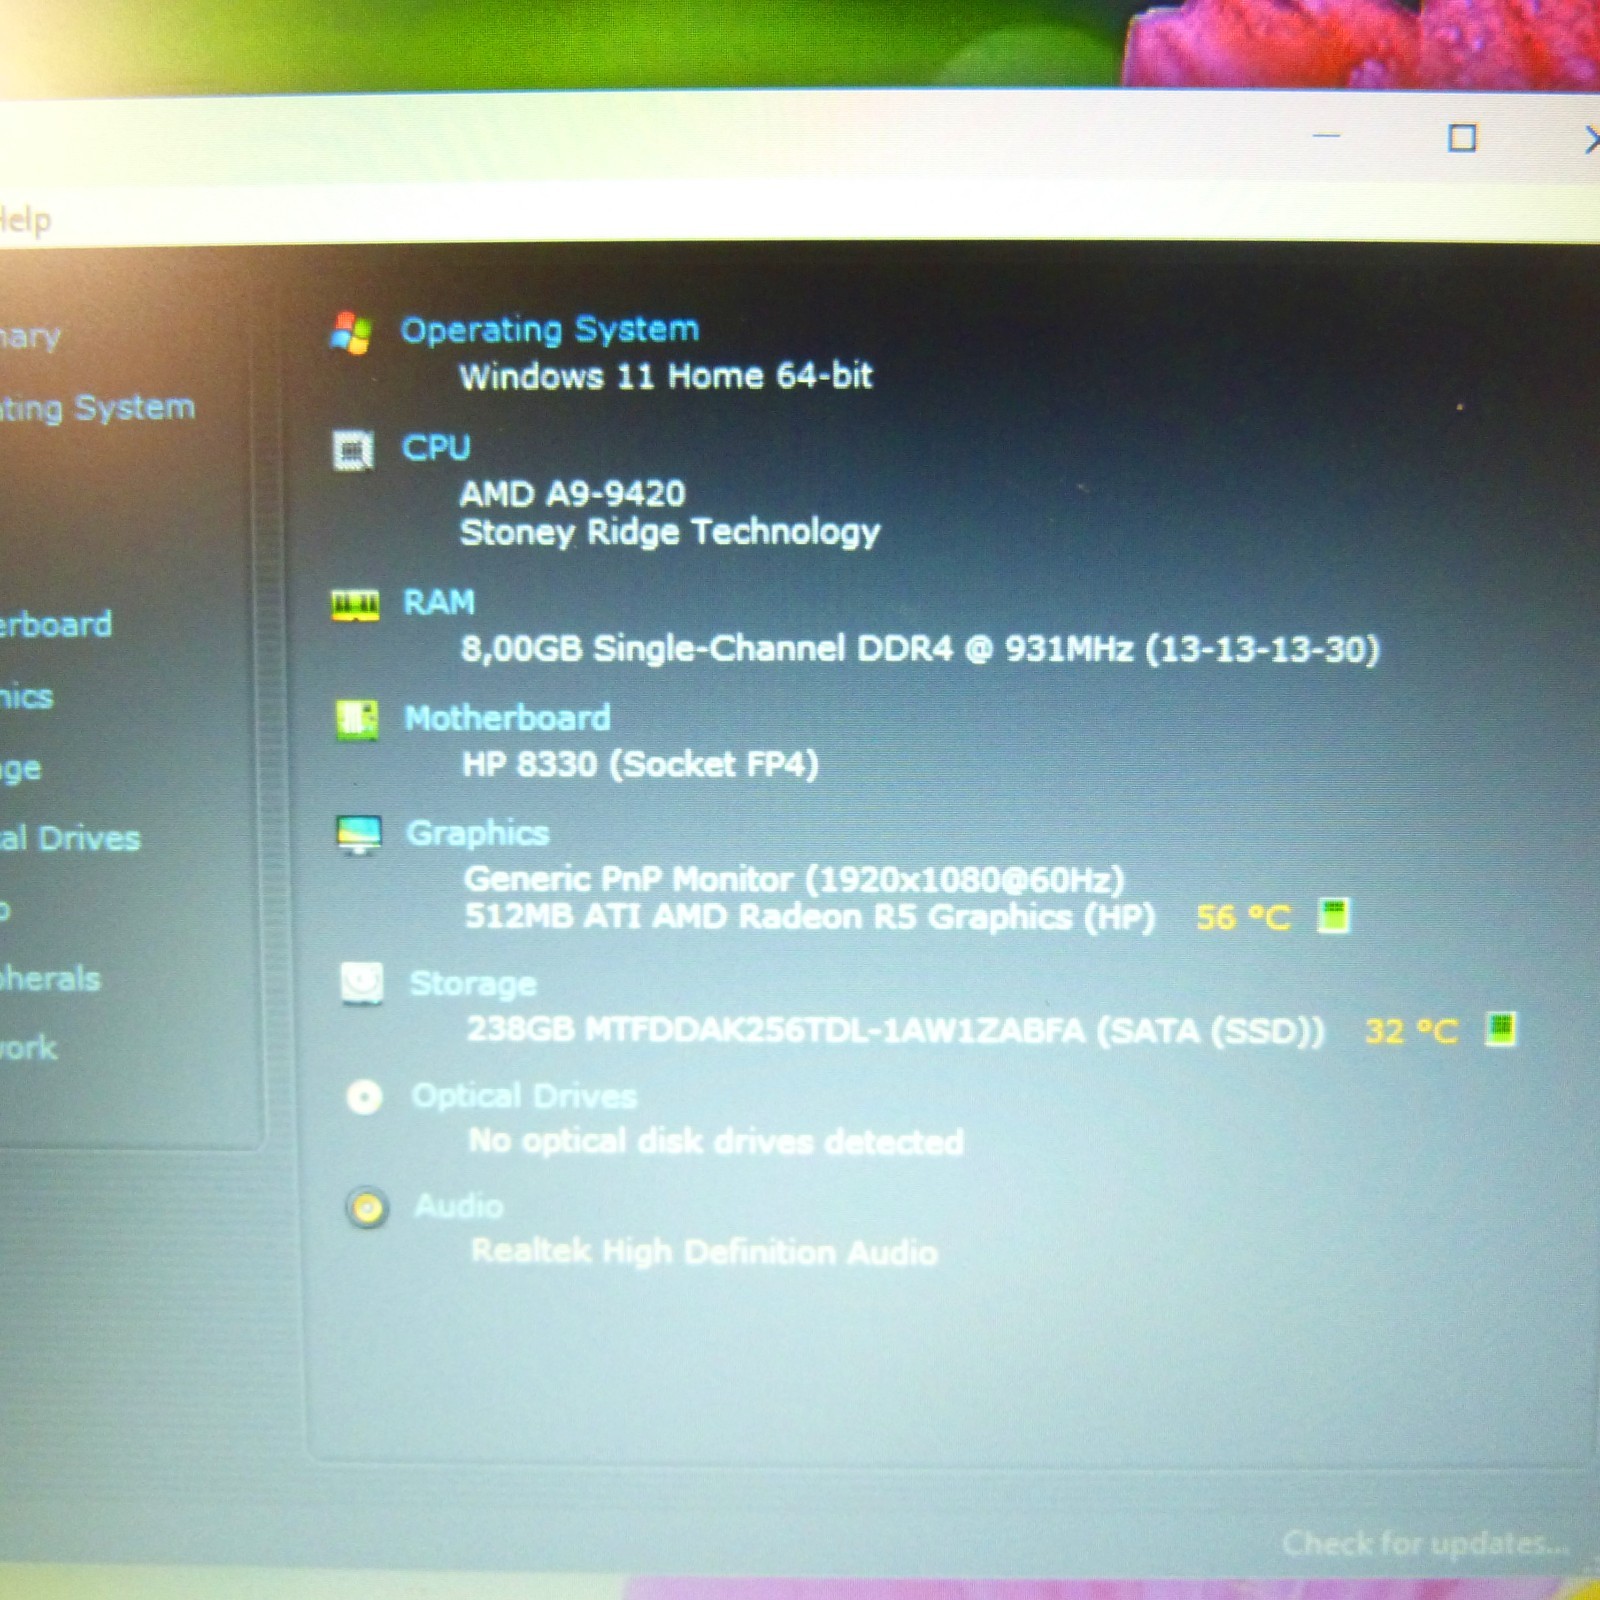Select Optical Drives in the sidebar
The image size is (1600, 1600).
[69, 838]
